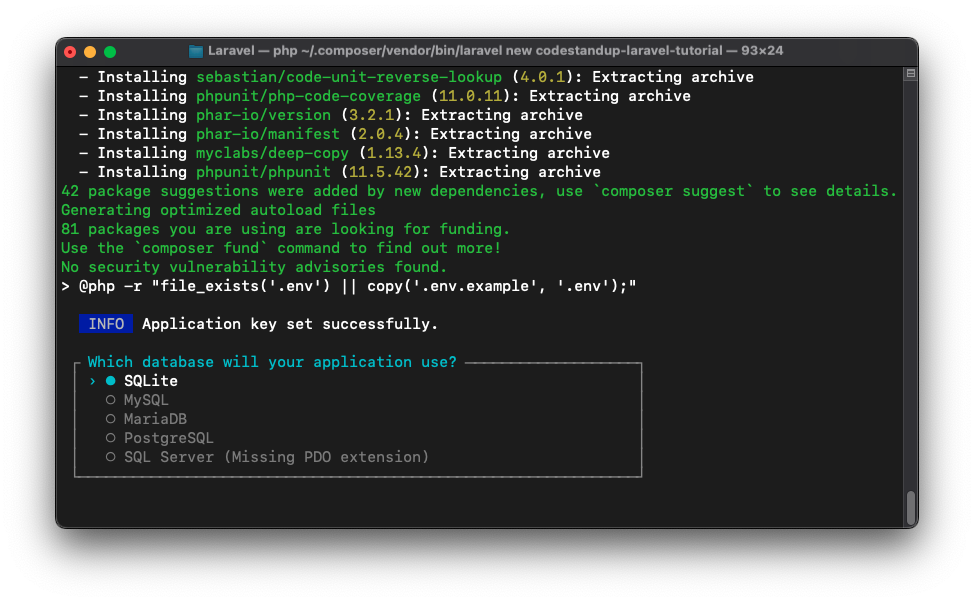The image size is (974, 602).
Task: Choose the MySQL radio option
Action: click(x=145, y=400)
